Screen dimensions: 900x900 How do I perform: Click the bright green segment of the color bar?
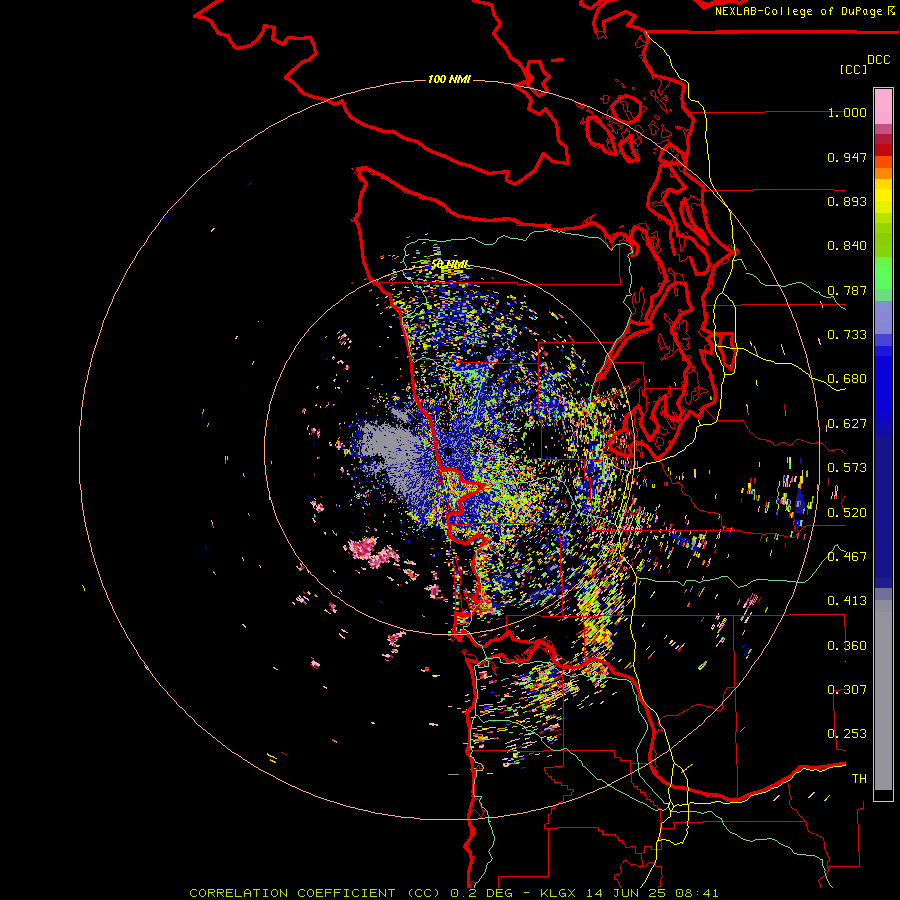[883, 273]
